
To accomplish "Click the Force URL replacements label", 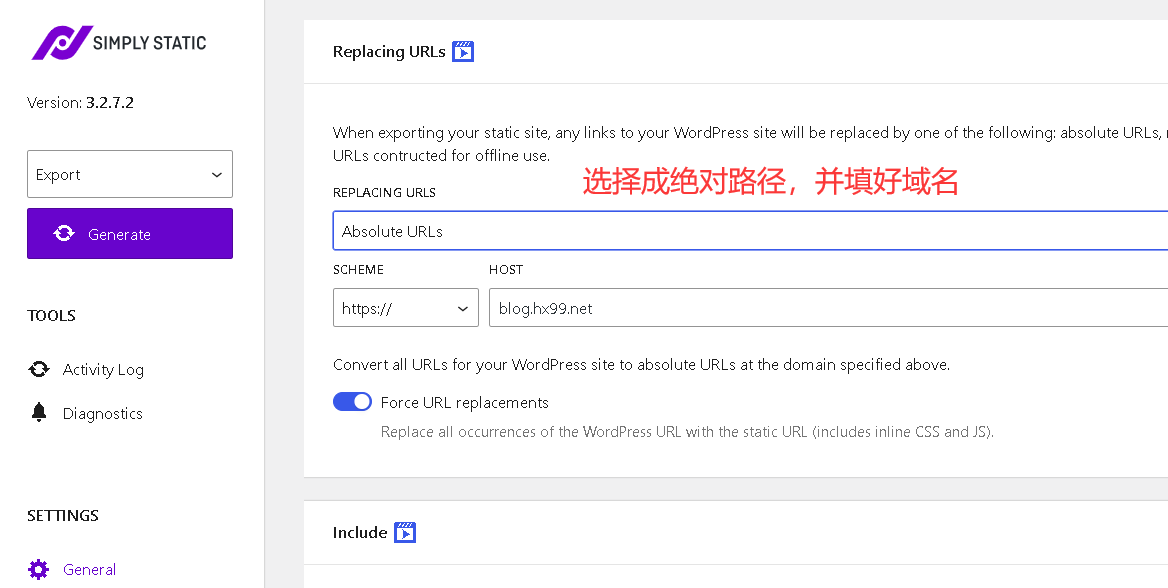I will point(465,402).
